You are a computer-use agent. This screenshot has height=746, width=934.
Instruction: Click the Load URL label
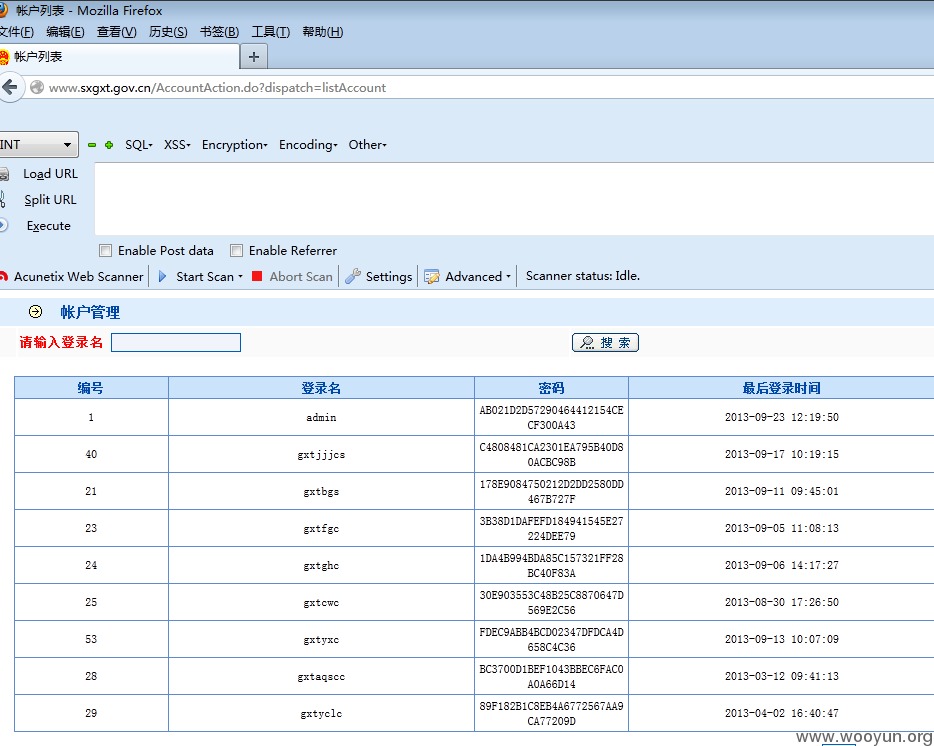[51, 174]
